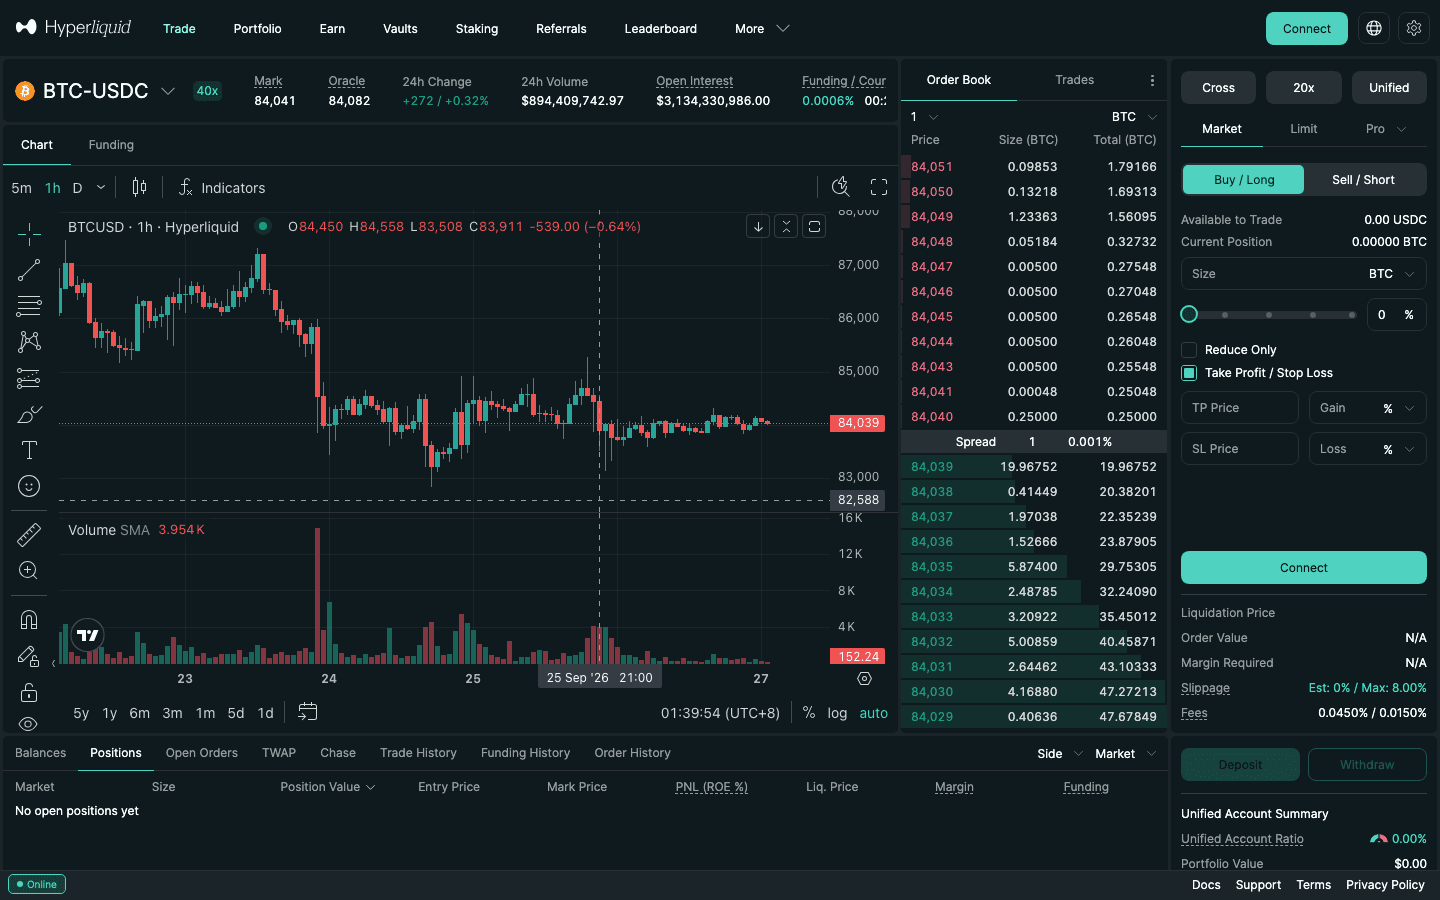Enter fullscreen chart mode
1440x900 pixels.
(x=879, y=187)
